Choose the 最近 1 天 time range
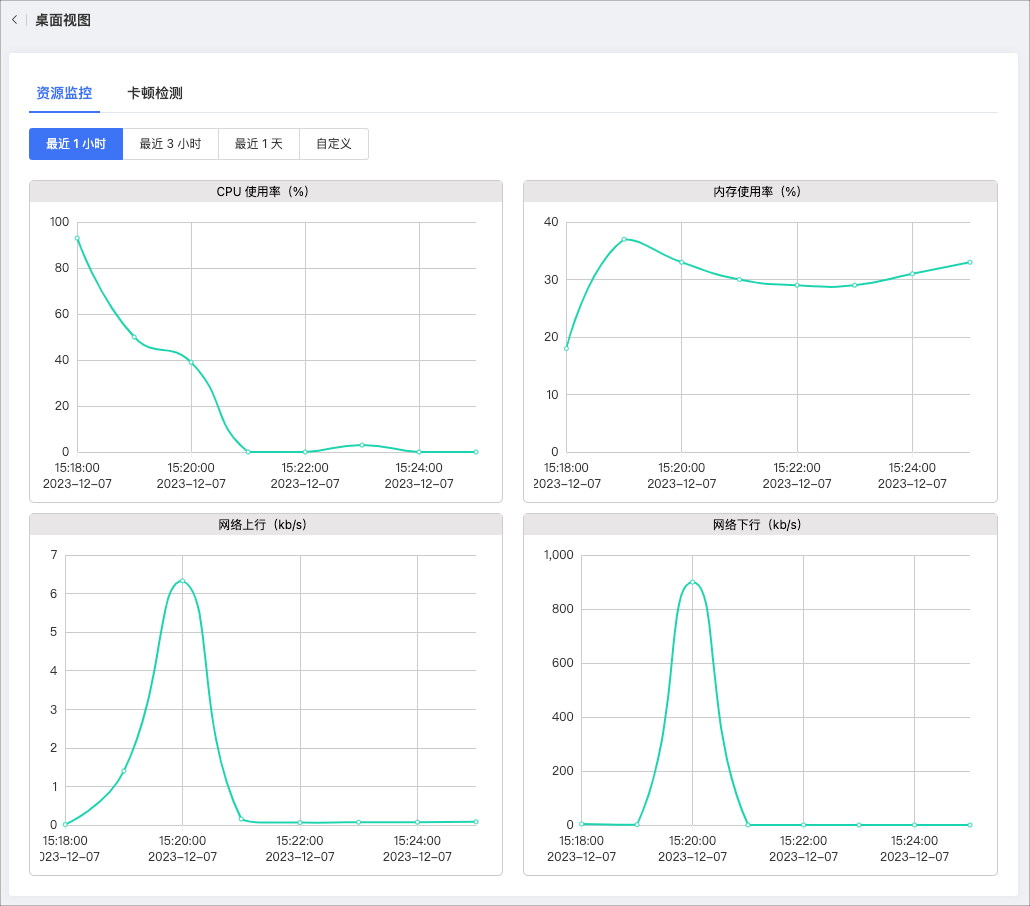1030x906 pixels. point(259,144)
